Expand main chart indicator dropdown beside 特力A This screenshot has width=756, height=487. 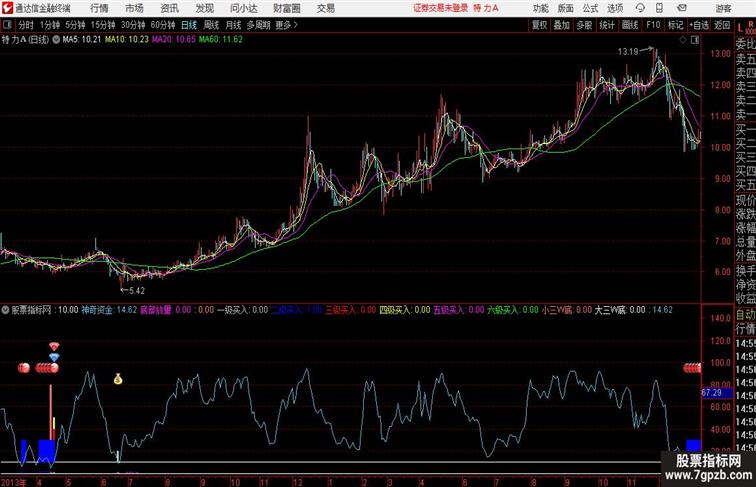pyautogui.click(x=56, y=40)
